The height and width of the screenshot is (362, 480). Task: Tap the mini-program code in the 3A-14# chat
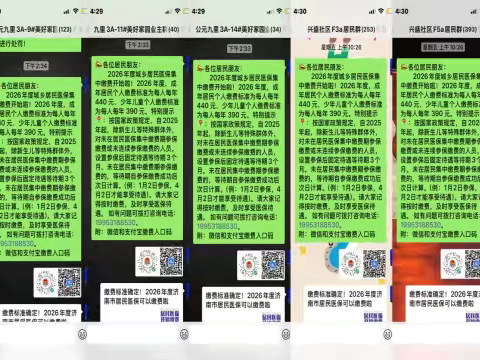click(249, 265)
